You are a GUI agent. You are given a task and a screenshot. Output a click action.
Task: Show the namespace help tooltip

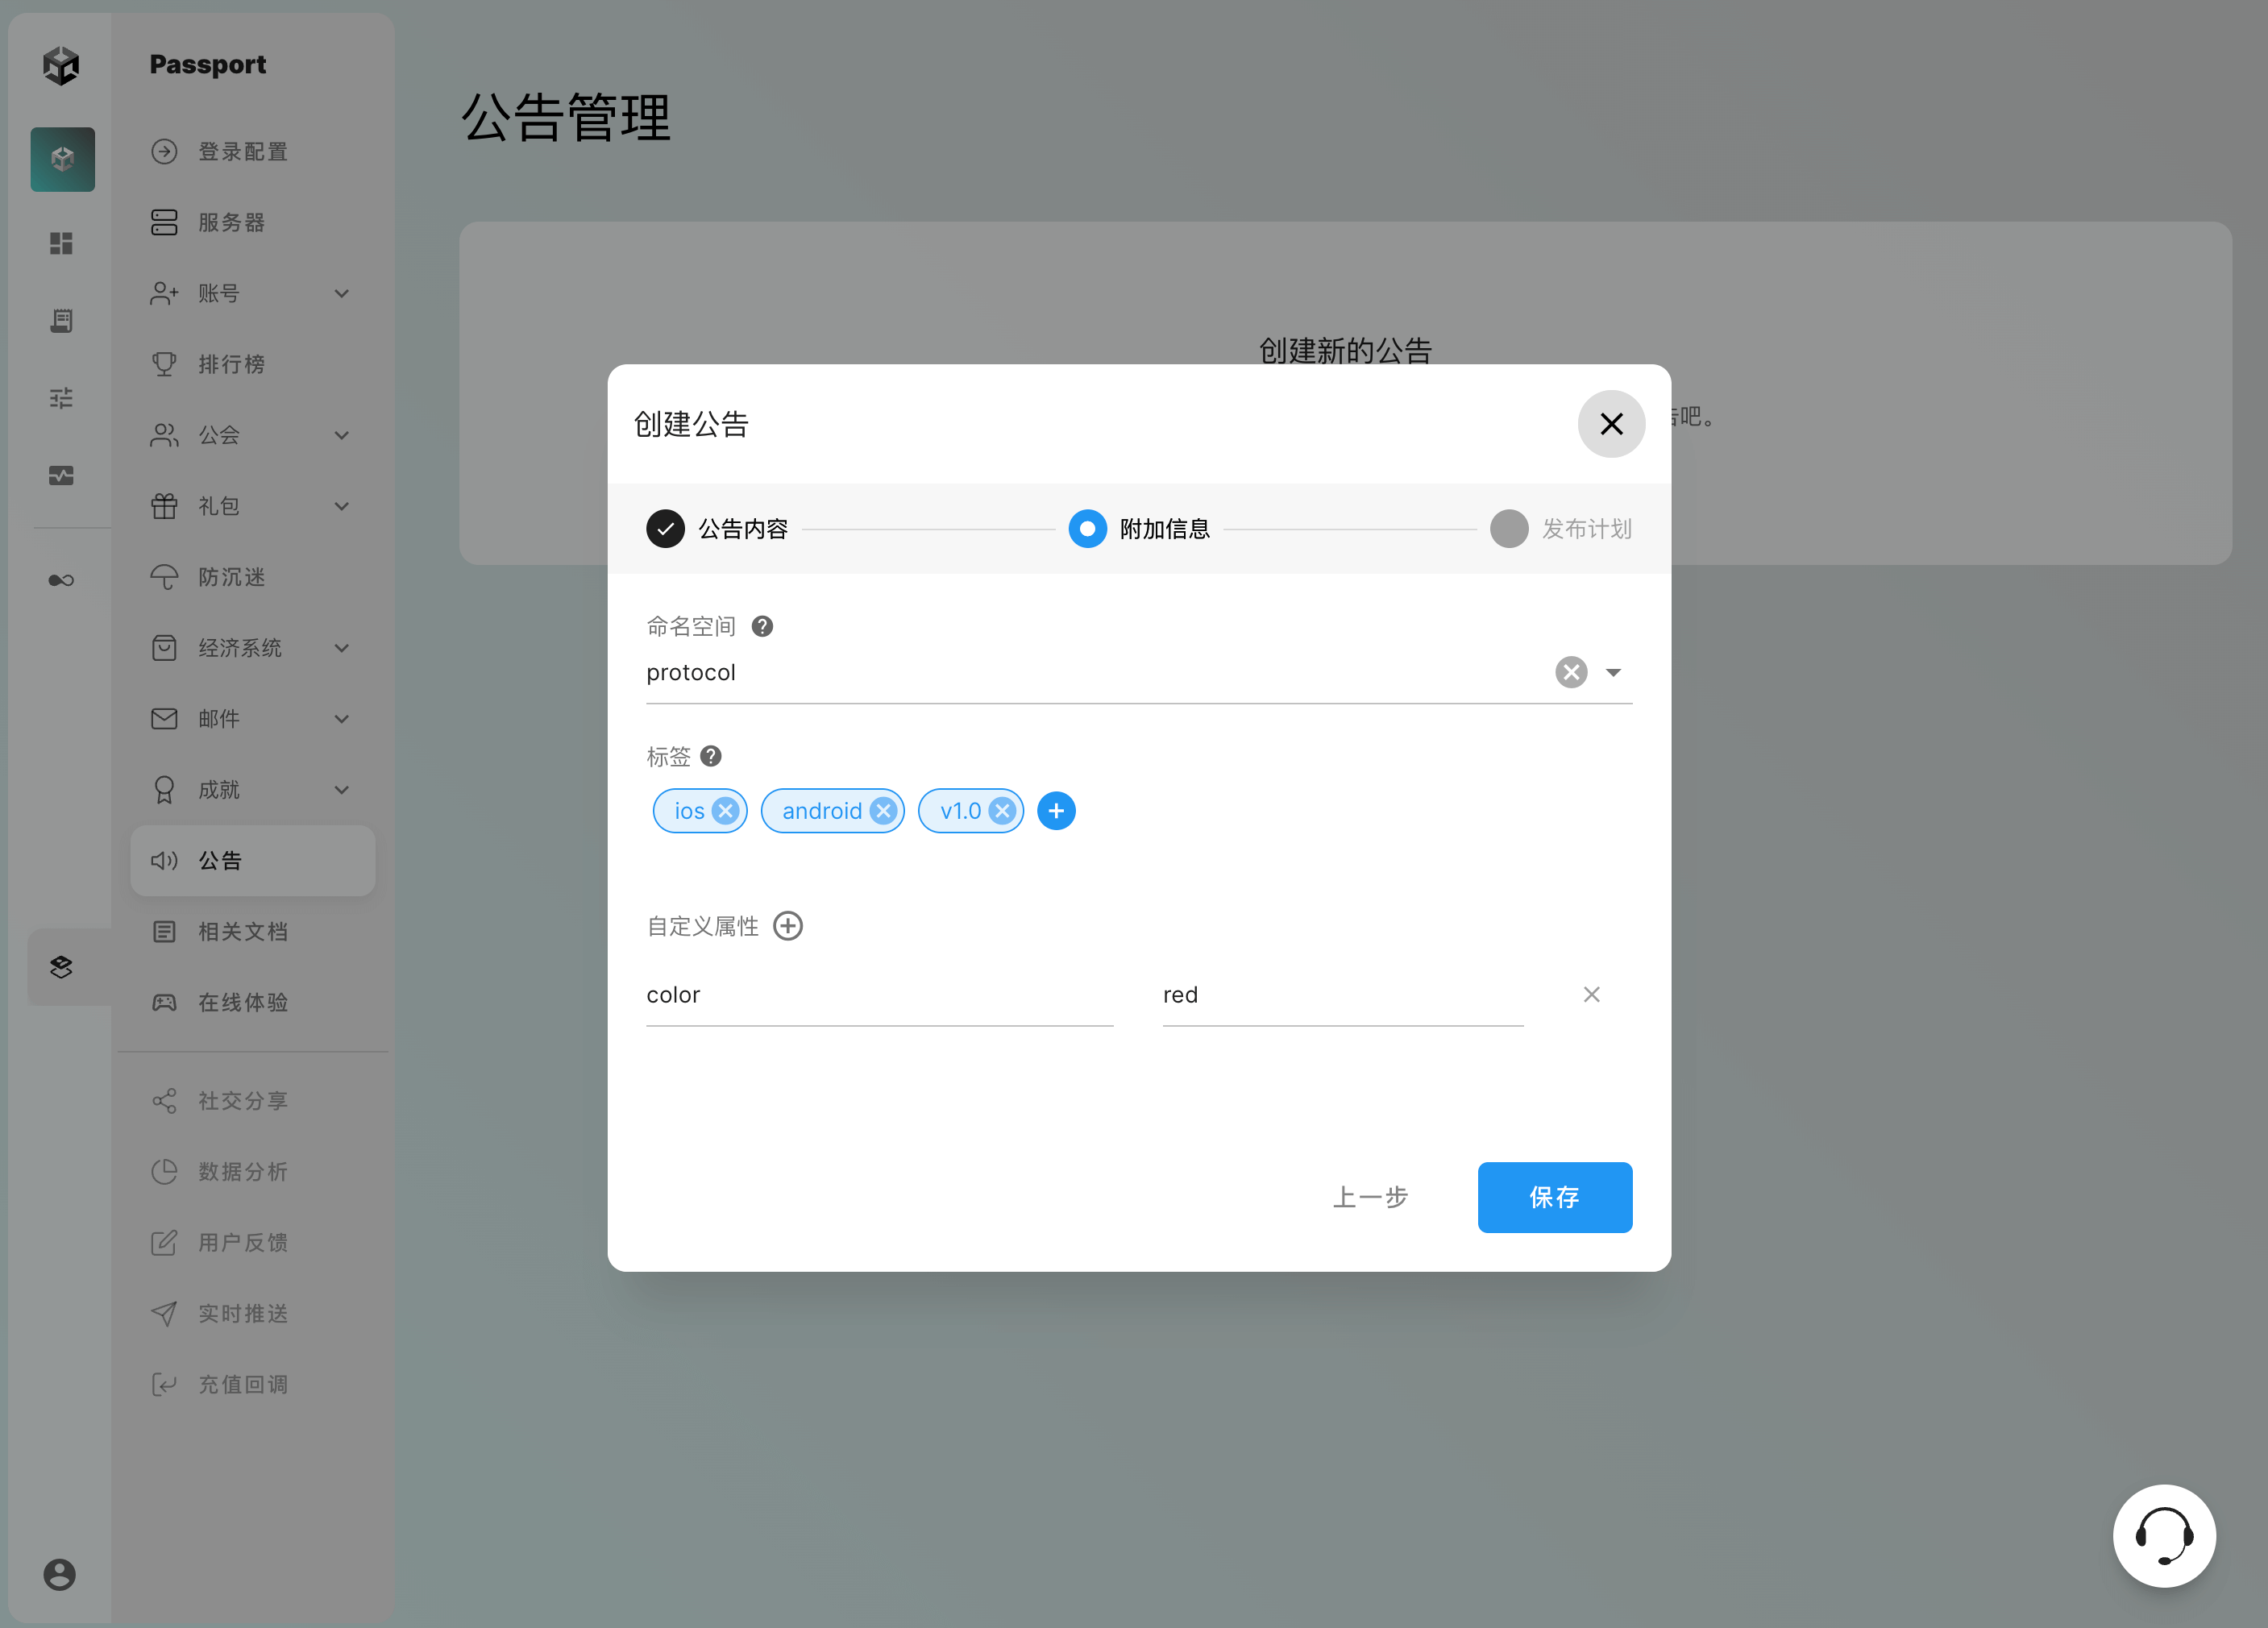pos(762,626)
